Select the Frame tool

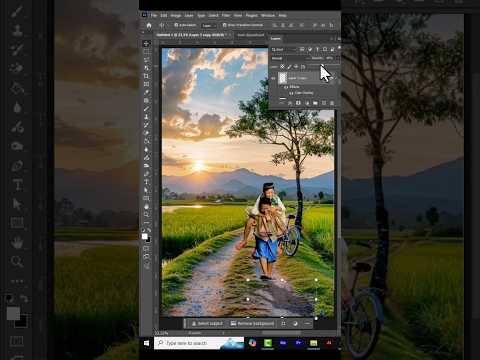(146, 84)
